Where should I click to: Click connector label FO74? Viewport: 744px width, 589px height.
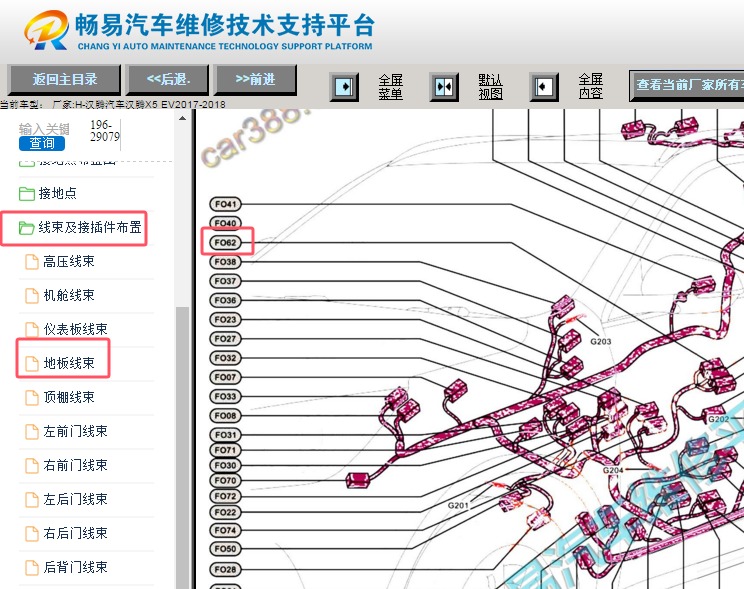point(225,531)
